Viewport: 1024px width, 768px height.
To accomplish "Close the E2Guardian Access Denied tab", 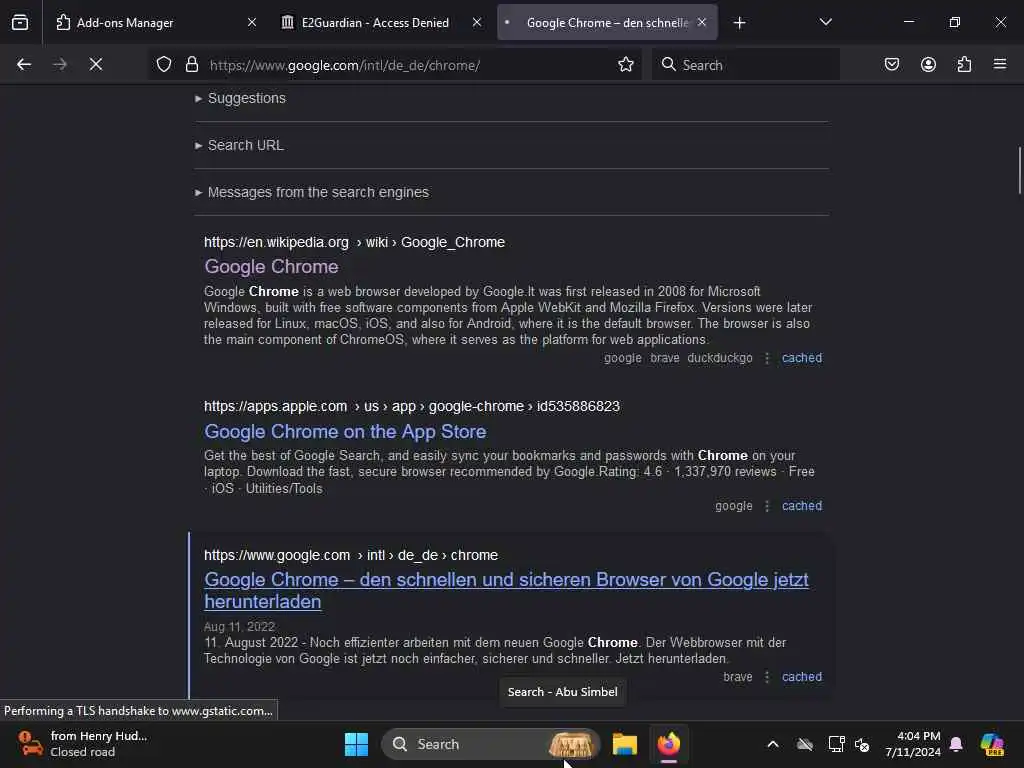I will (x=477, y=23).
